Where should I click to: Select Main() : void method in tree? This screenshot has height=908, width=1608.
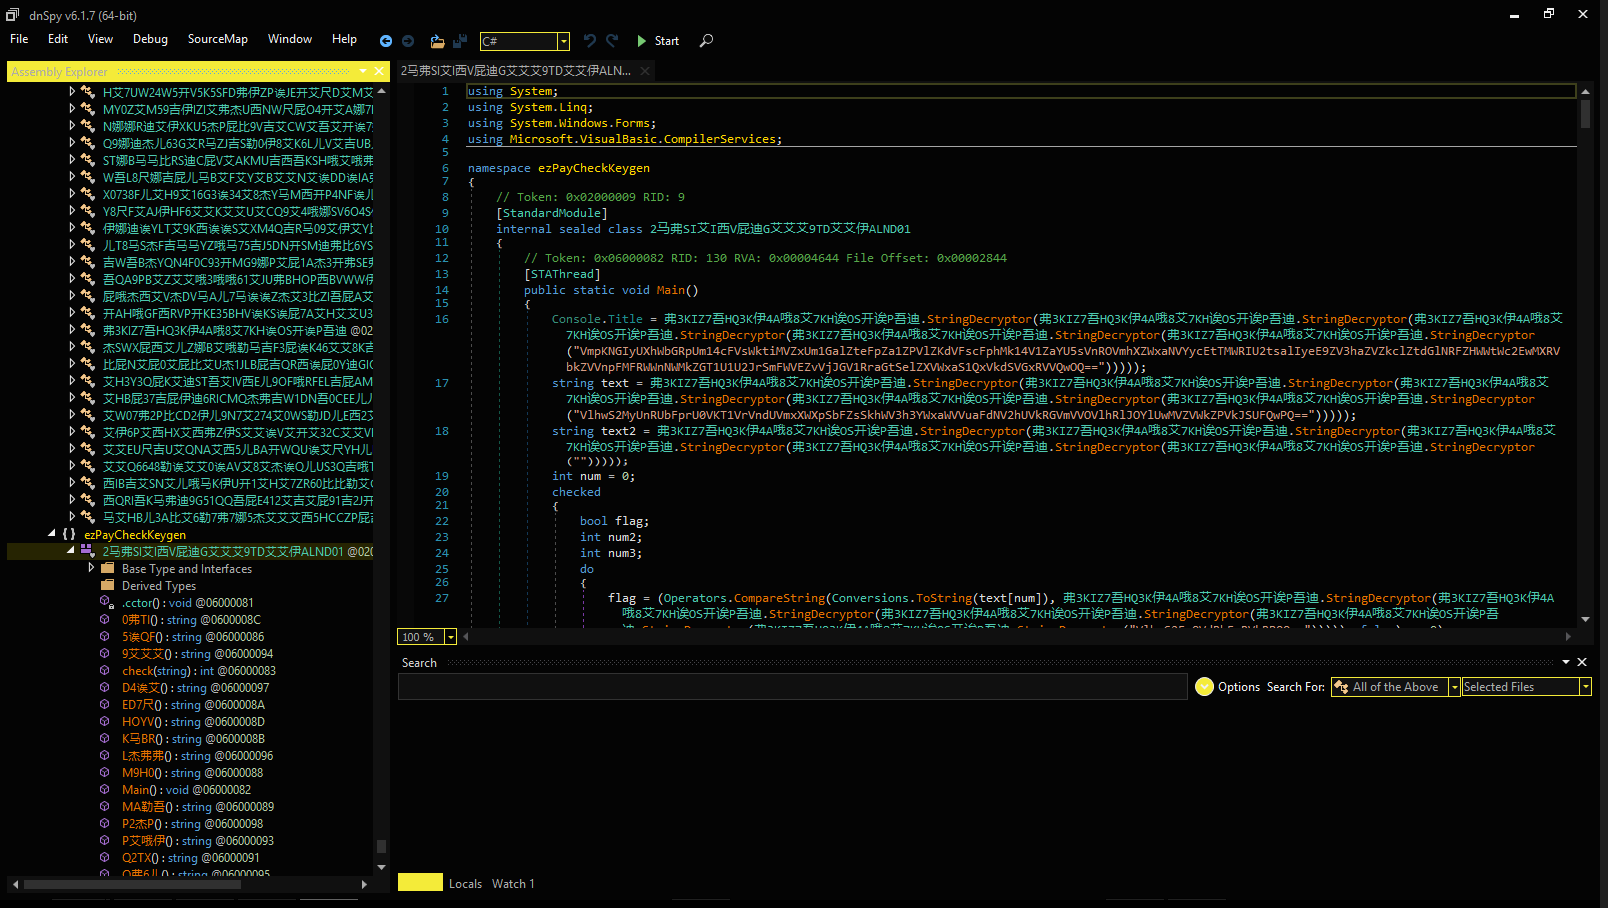point(186,790)
